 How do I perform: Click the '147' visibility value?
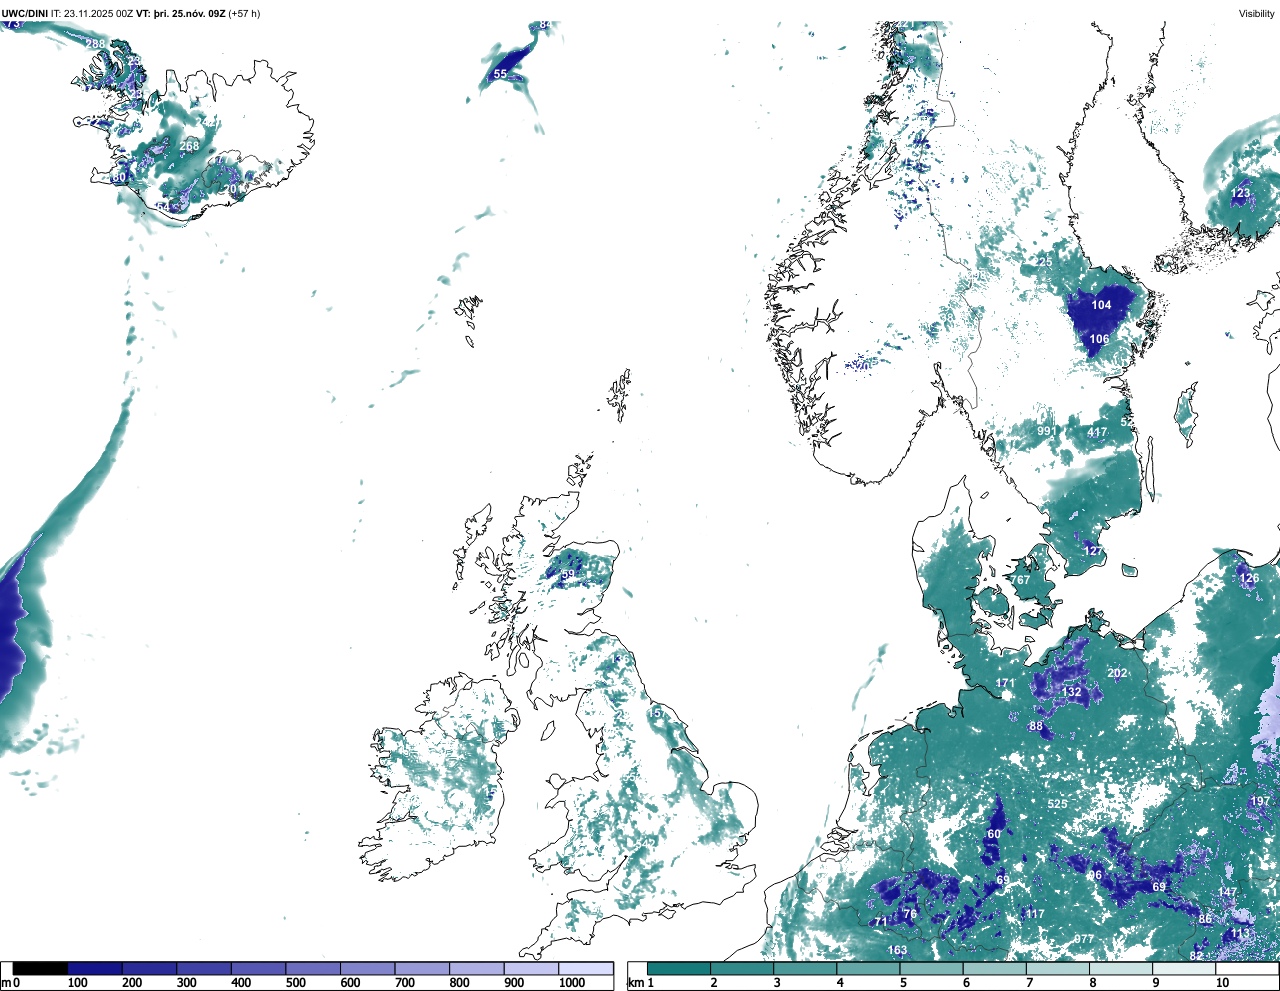(1227, 892)
